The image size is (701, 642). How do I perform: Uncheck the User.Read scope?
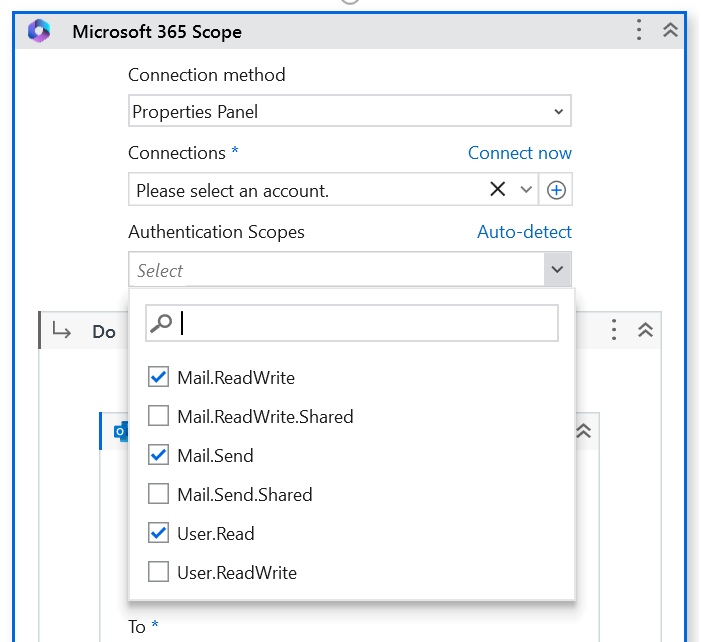coord(158,532)
